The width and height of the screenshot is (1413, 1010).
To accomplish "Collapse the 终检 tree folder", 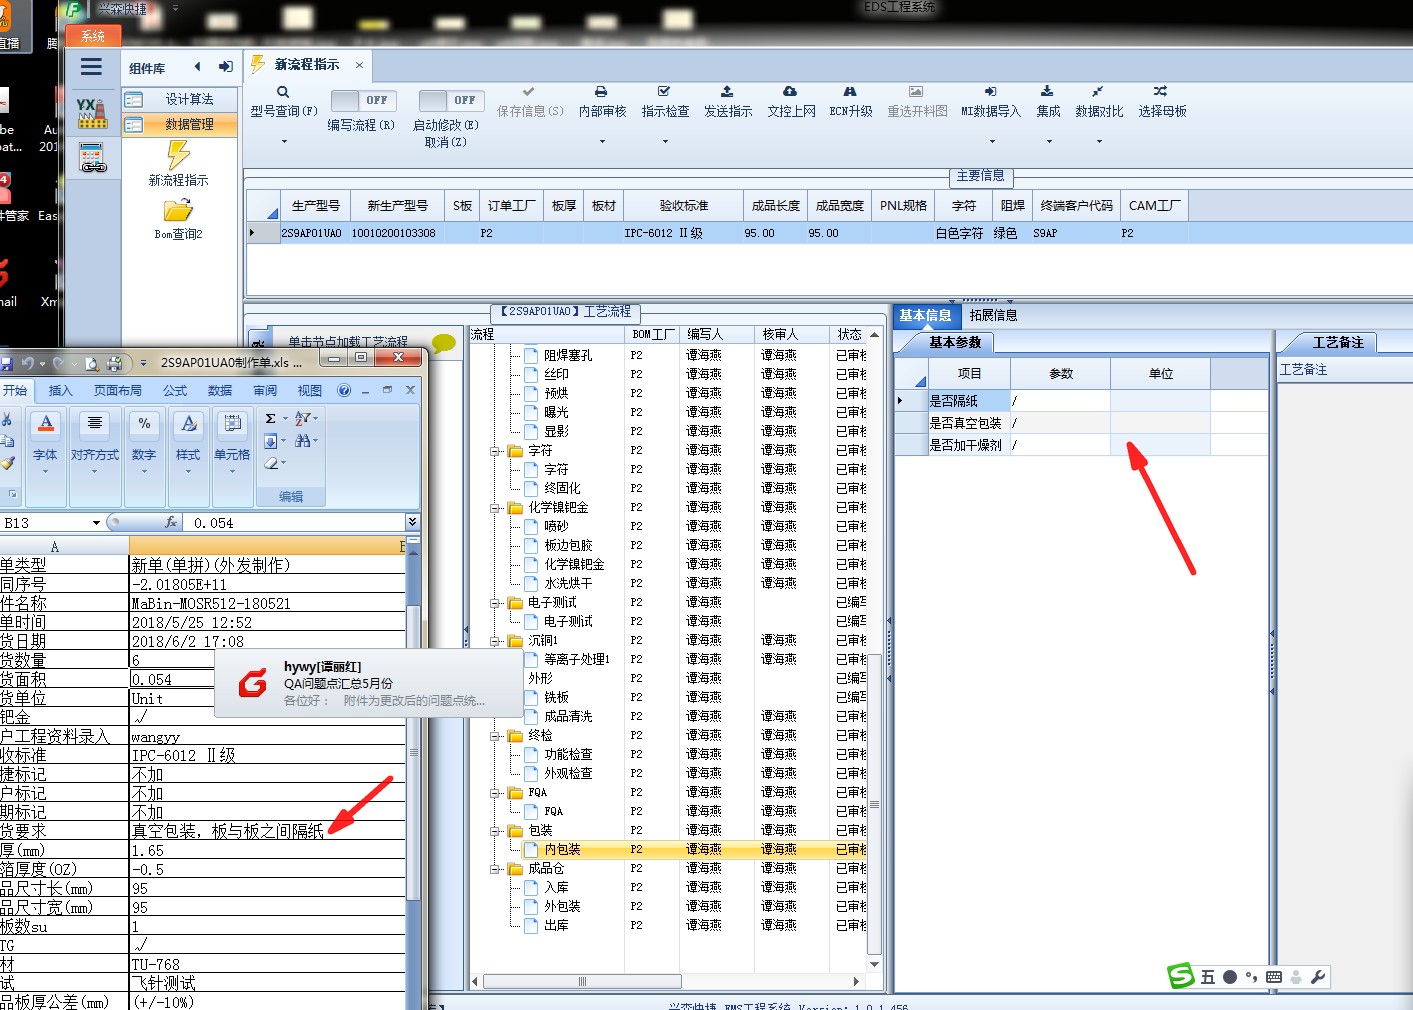I will pyautogui.click(x=495, y=736).
